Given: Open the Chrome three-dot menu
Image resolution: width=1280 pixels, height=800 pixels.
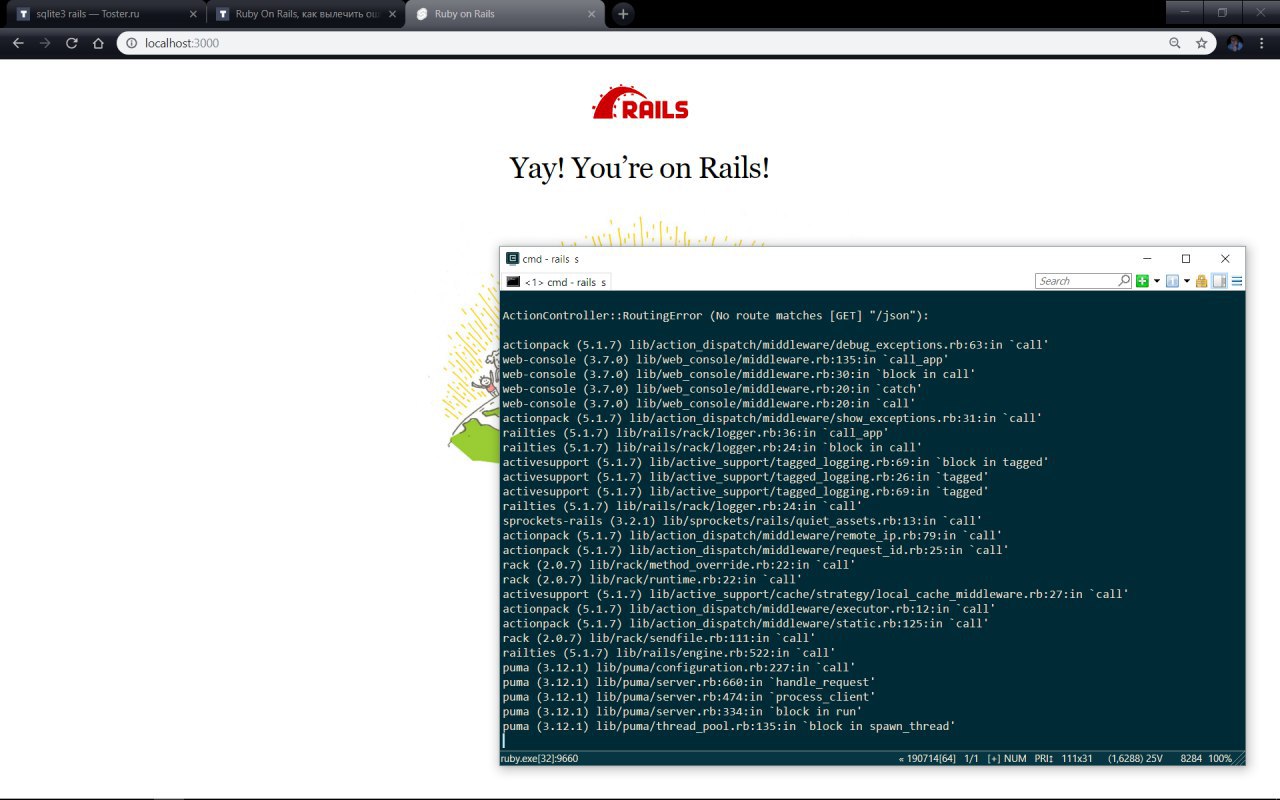Looking at the screenshot, I should pyautogui.click(x=1262, y=43).
